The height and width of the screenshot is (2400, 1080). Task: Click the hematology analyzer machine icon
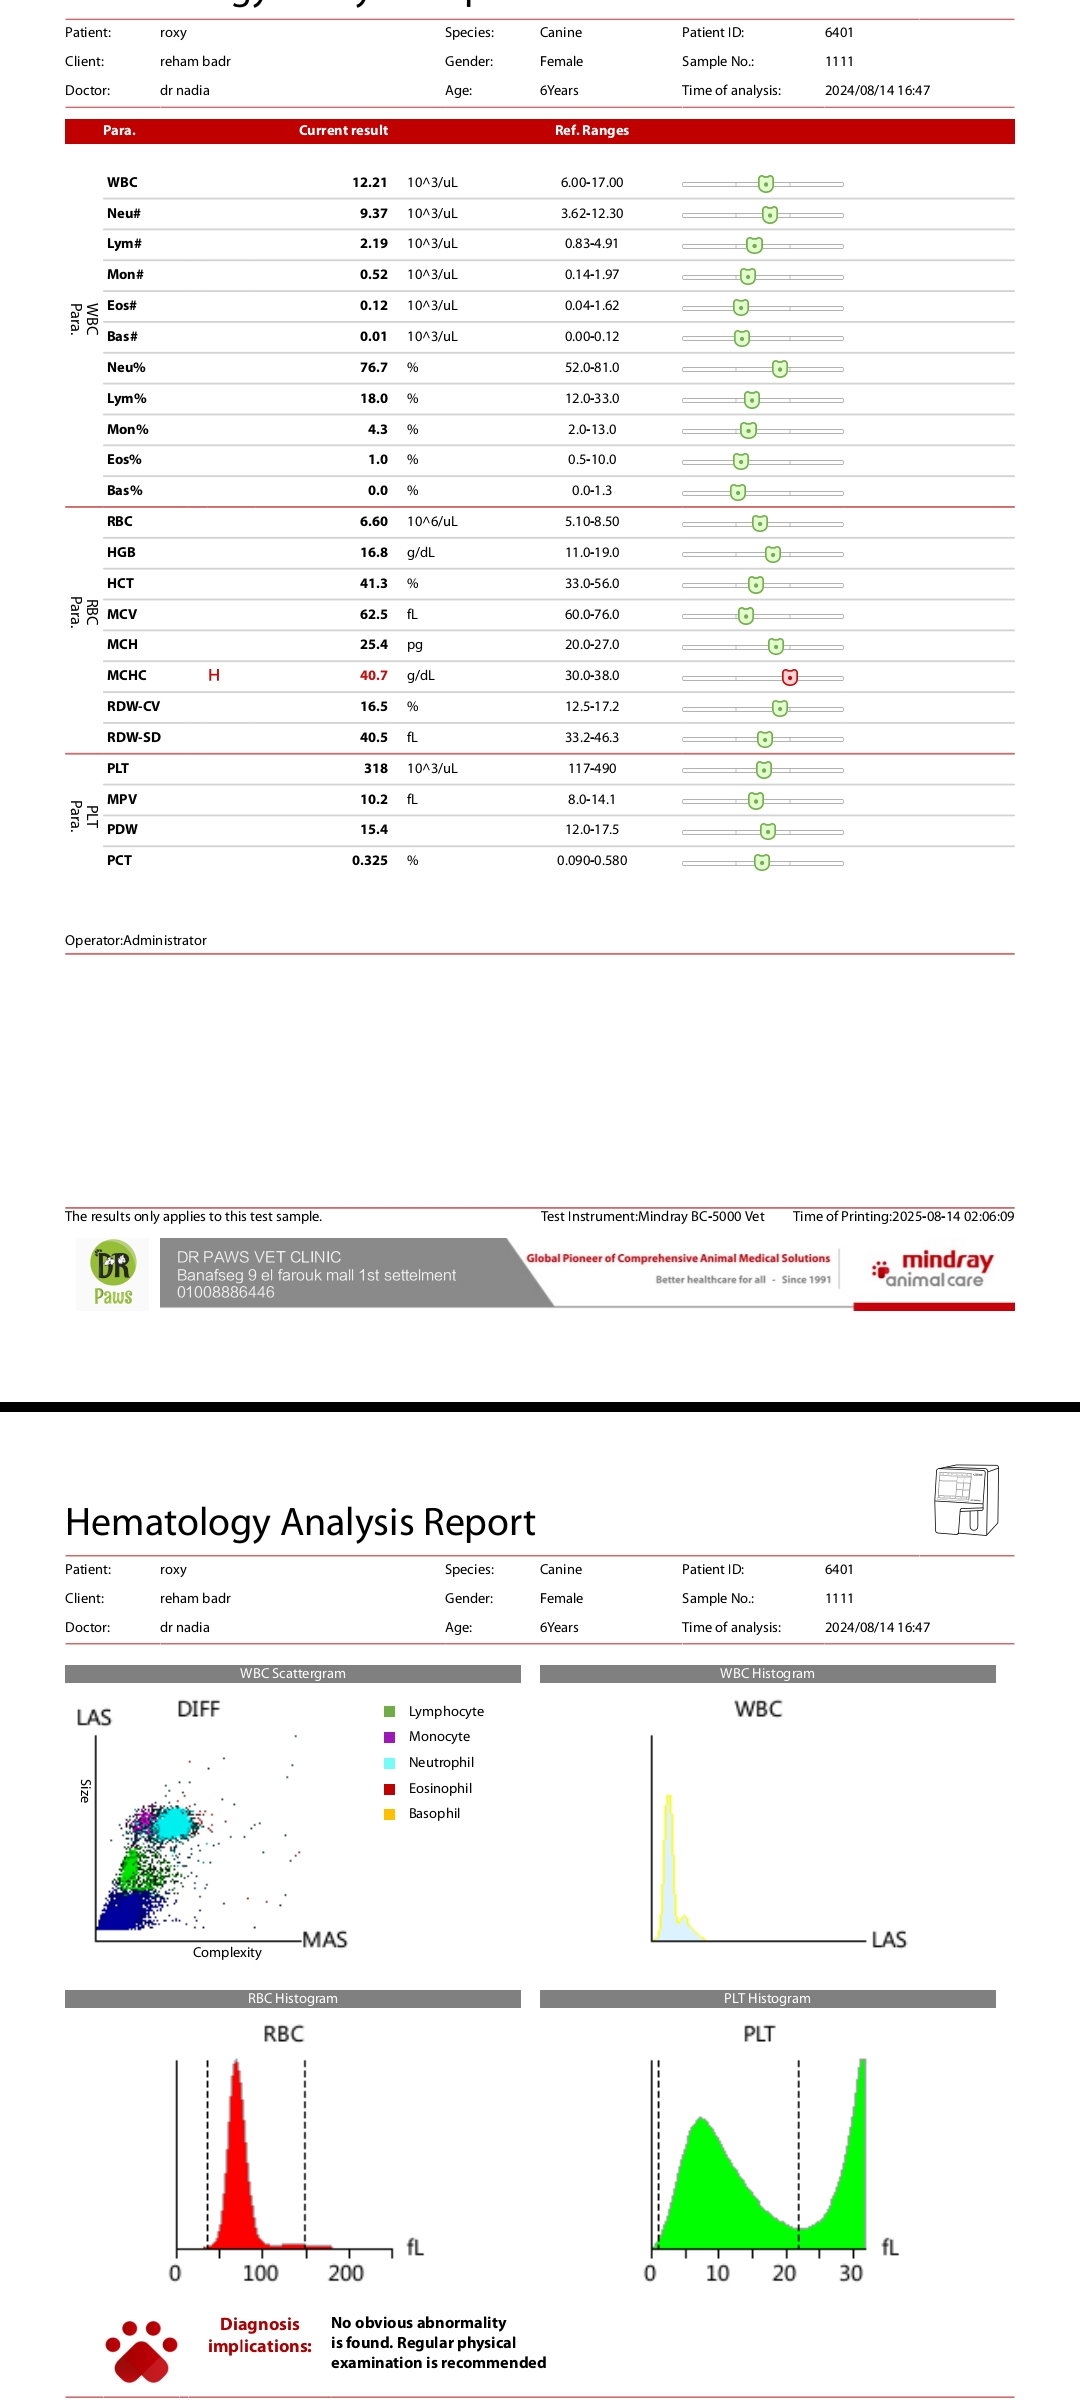tap(966, 1500)
